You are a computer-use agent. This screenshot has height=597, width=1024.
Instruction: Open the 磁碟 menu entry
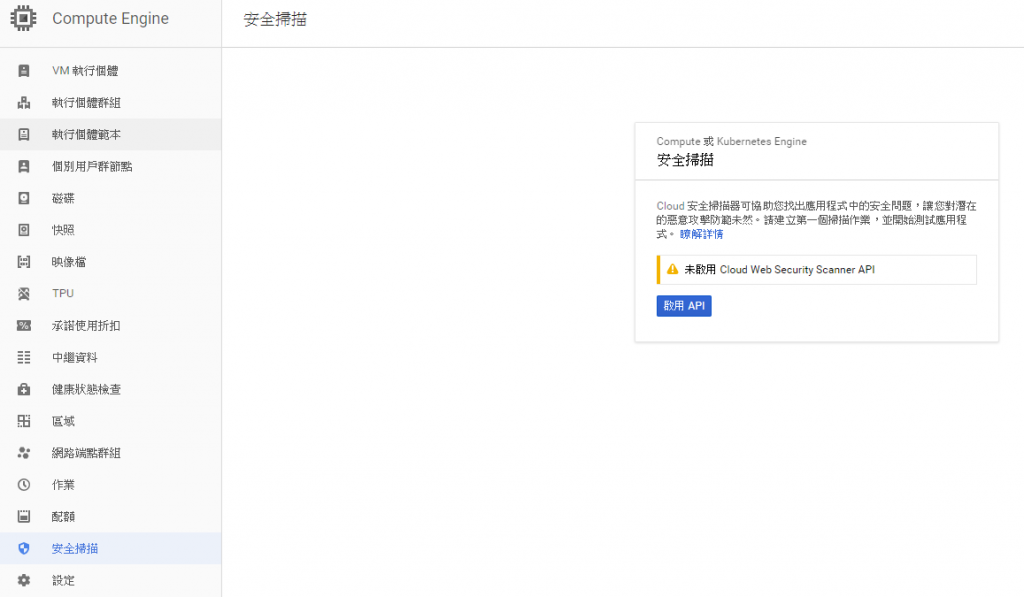click(63, 198)
